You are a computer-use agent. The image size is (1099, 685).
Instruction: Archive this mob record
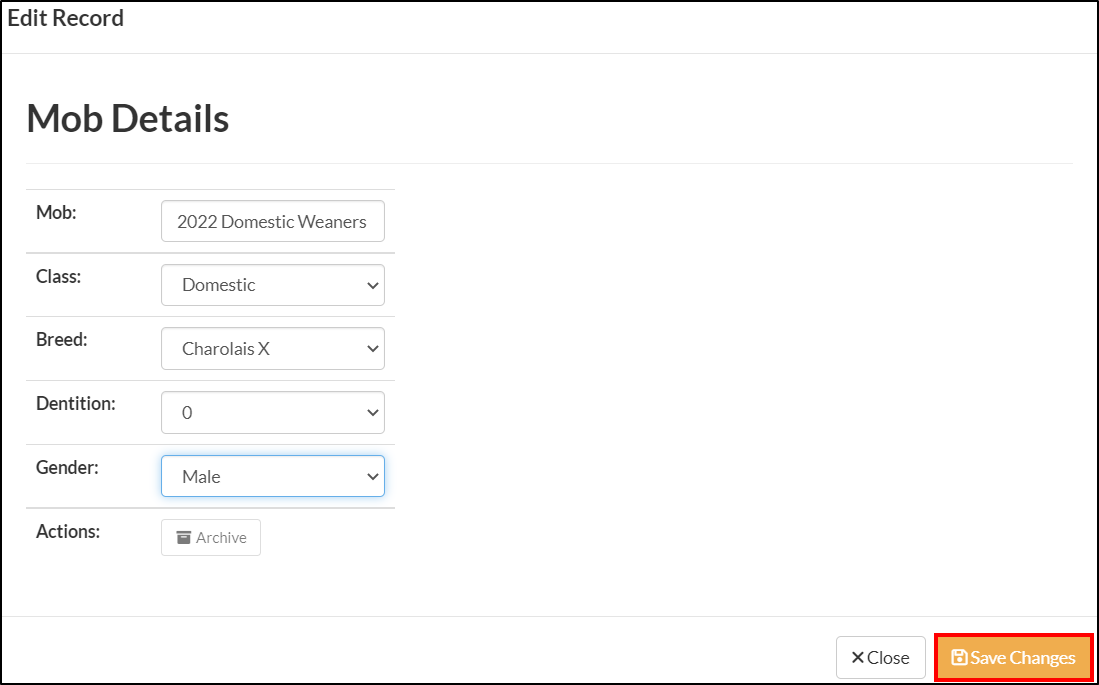click(x=210, y=537)
